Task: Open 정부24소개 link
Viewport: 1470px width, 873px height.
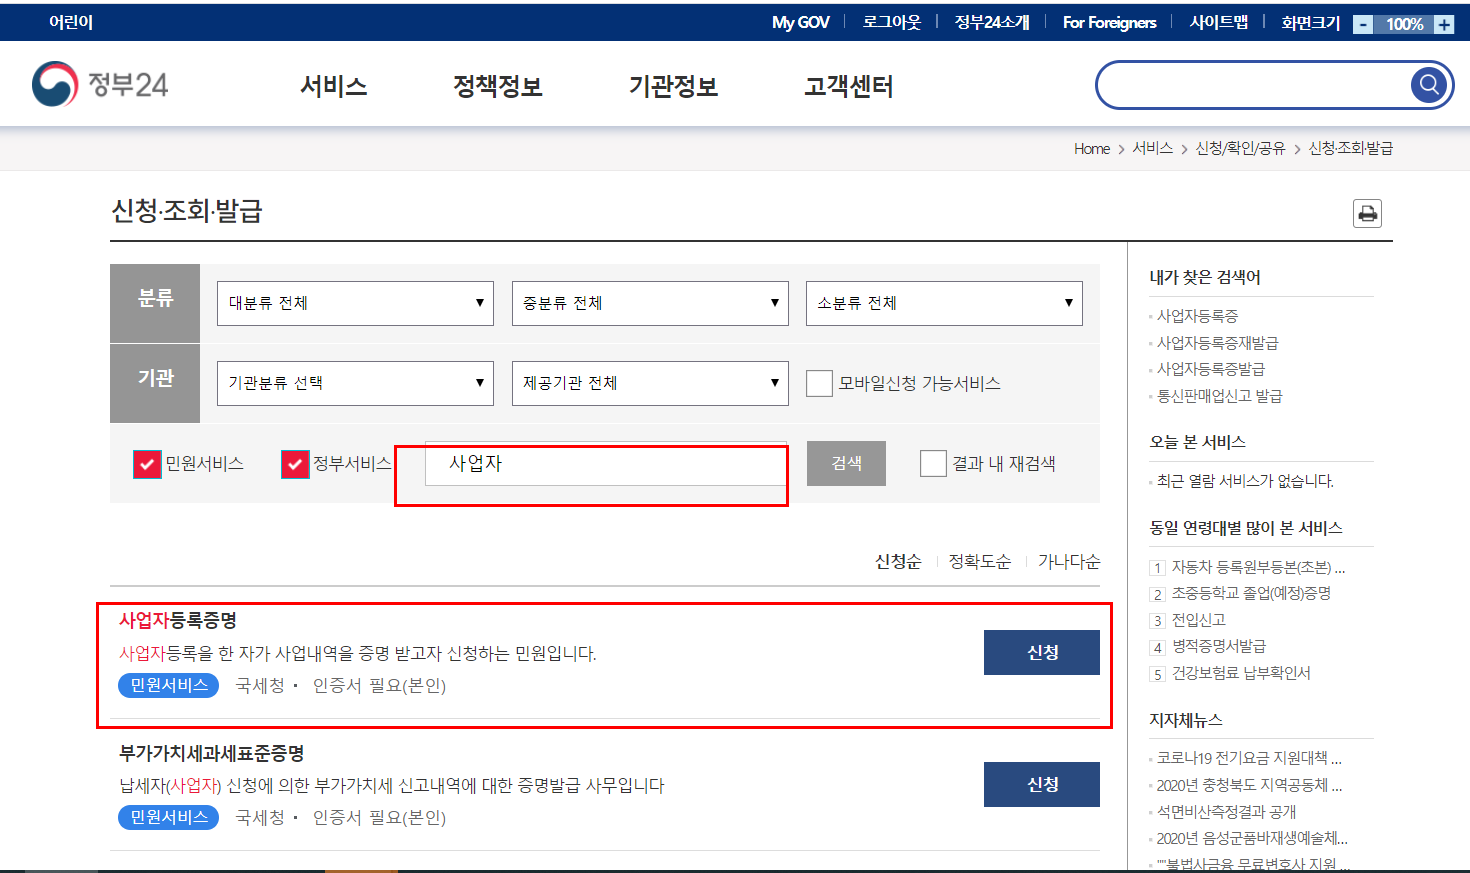Action: pyautogui.click(x=992, y=22)
